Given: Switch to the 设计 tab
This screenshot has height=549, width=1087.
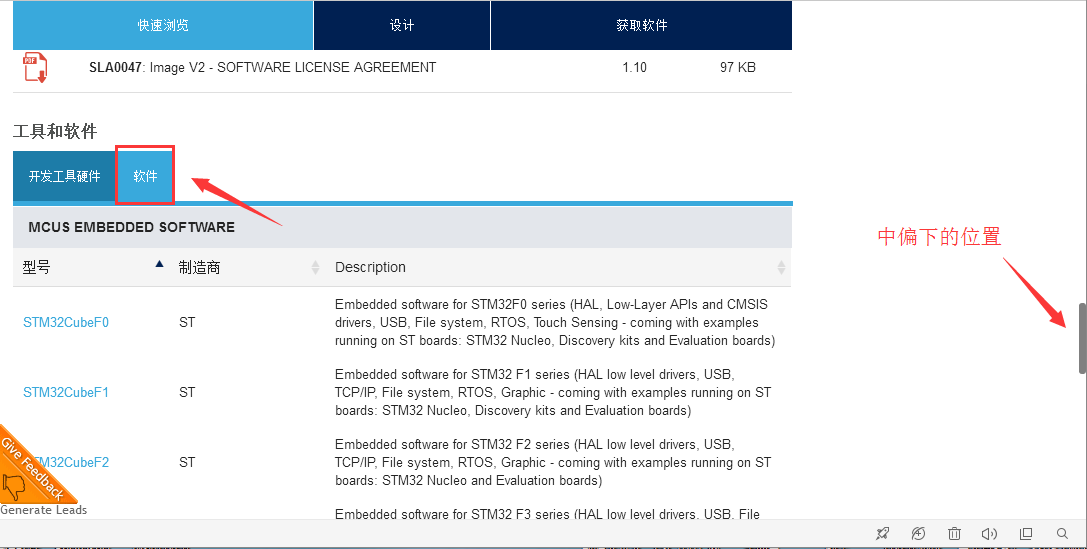Looking at the screenshot, I should coord(402,25).
